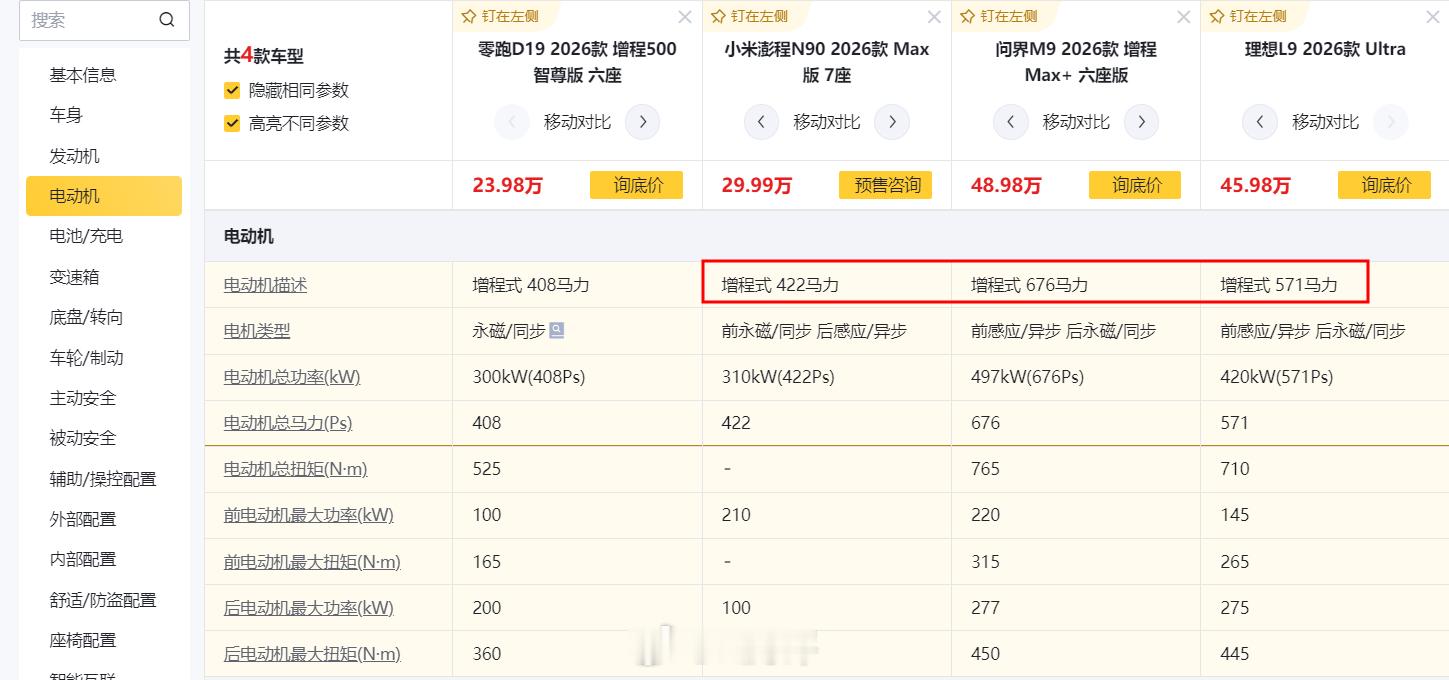Open 问界M9 2026款 增程 Max+ title link
This screenshot has height=680, width=1449.
1076,62
